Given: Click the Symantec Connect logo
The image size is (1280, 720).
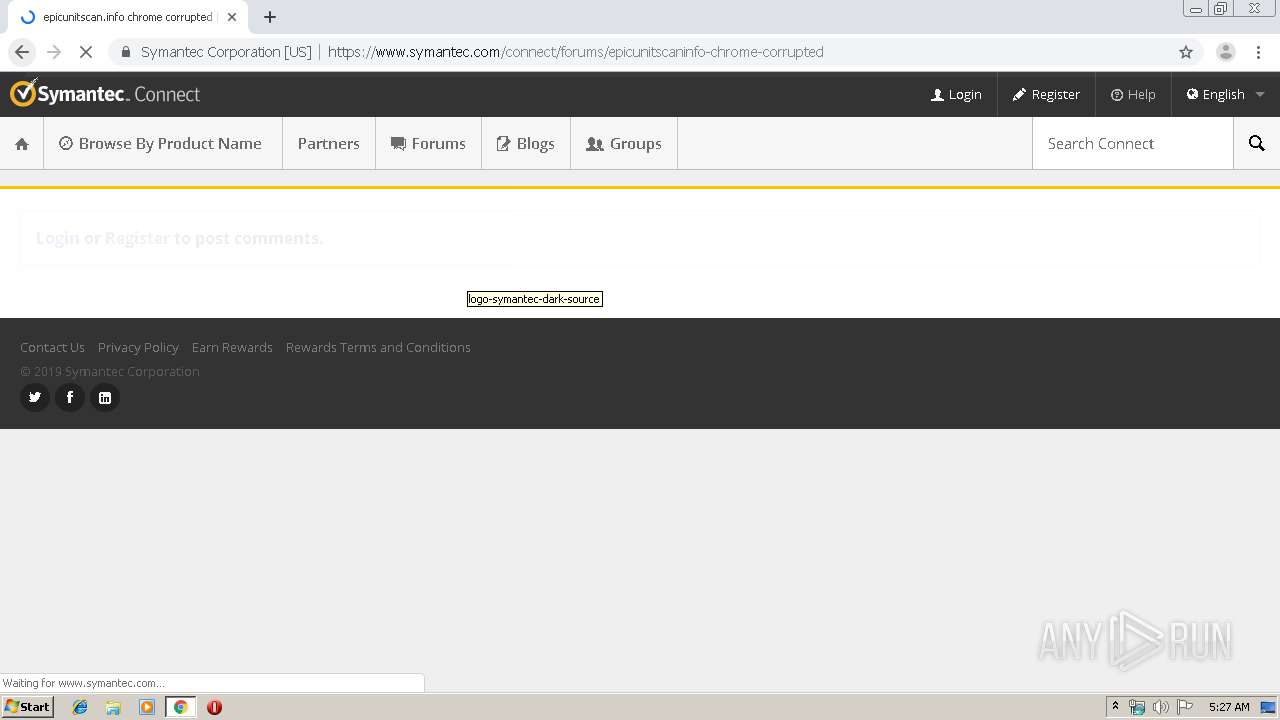Looking at the screenshot, I should click(105, 94).
